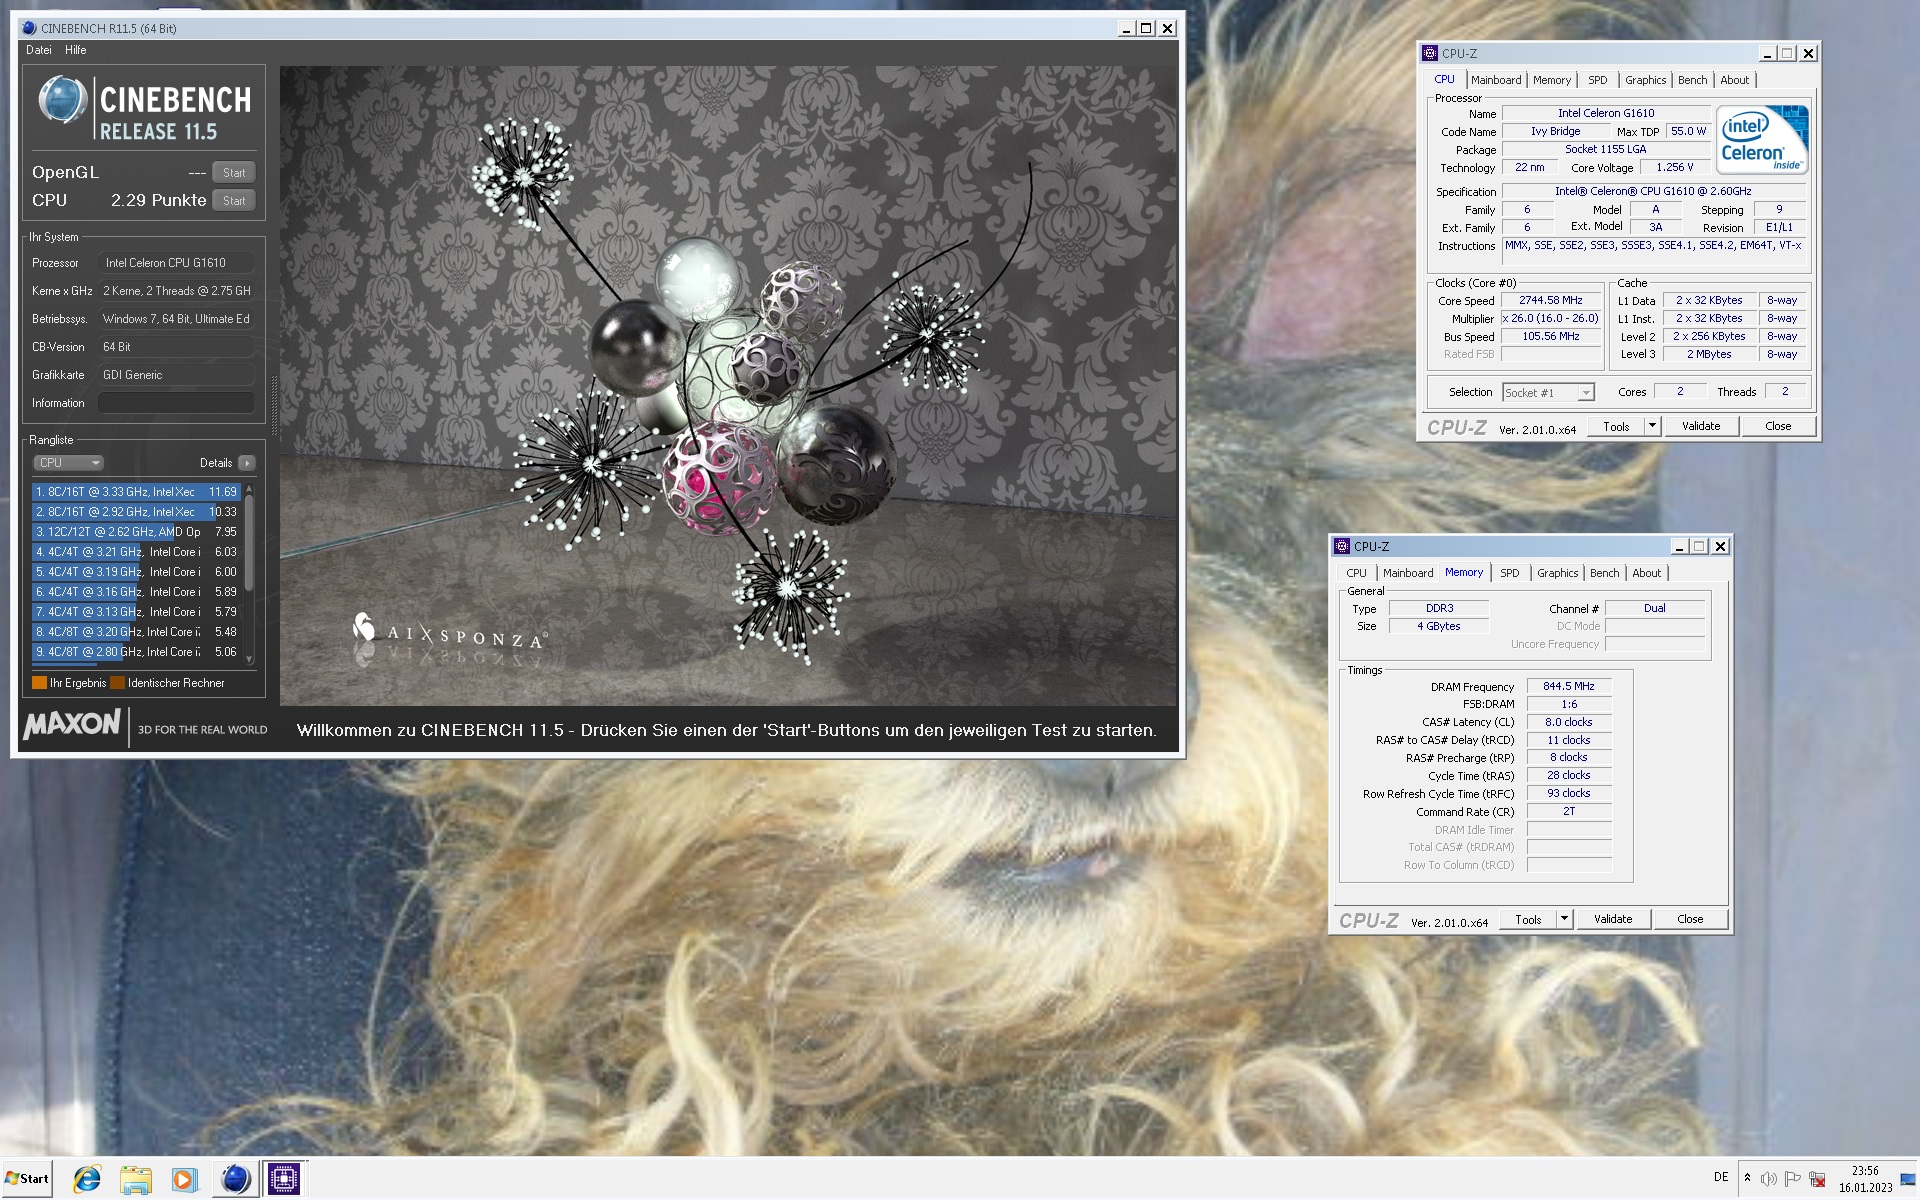Click the DE language indicator
The width and height of the screenshot is (1920, 1200).
click(1721, 1177)
